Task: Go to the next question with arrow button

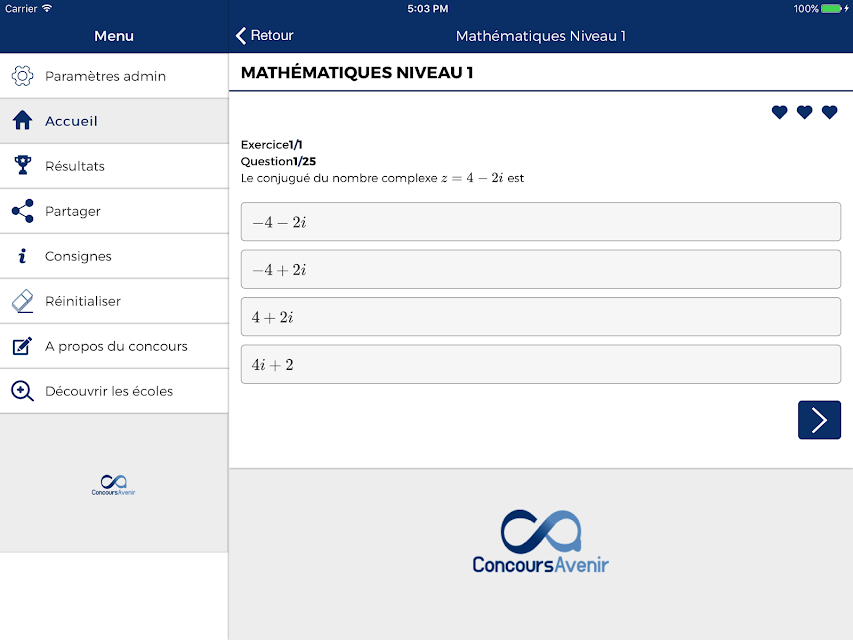Action: (819, 420)
